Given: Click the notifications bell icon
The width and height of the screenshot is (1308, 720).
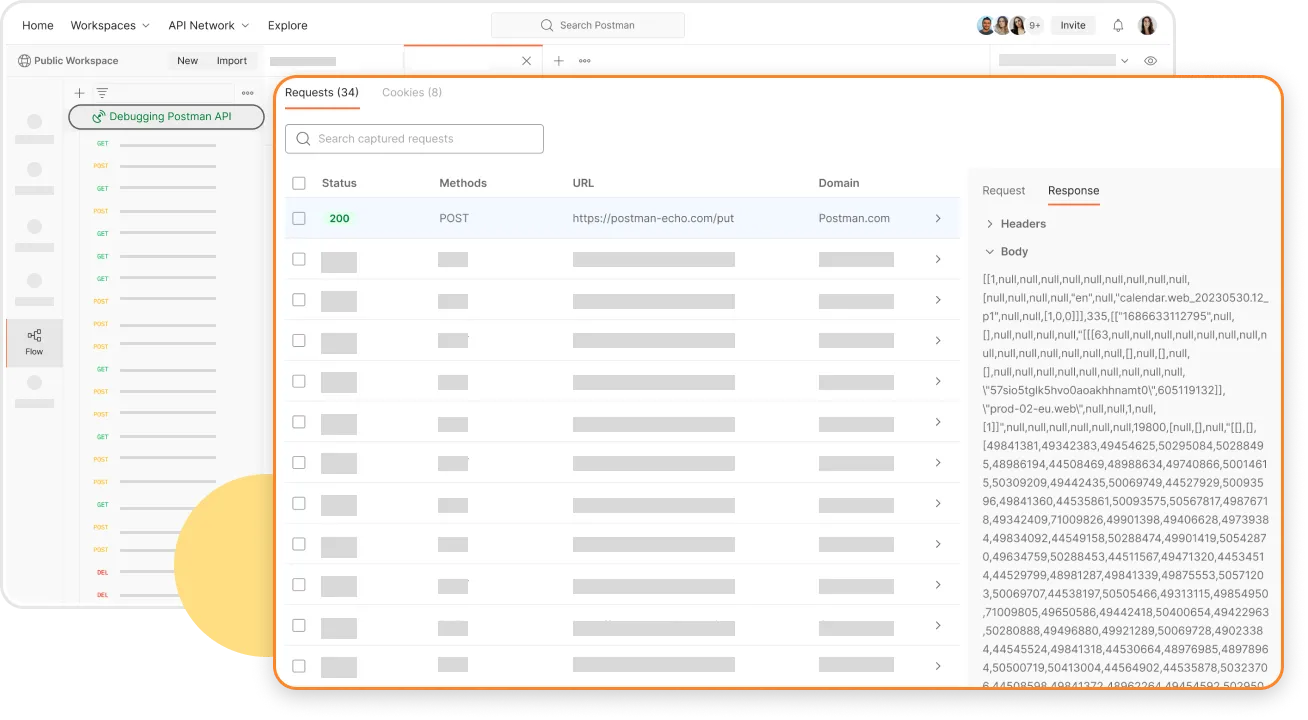Looking at the screenshot, I should coord(1118,25).
